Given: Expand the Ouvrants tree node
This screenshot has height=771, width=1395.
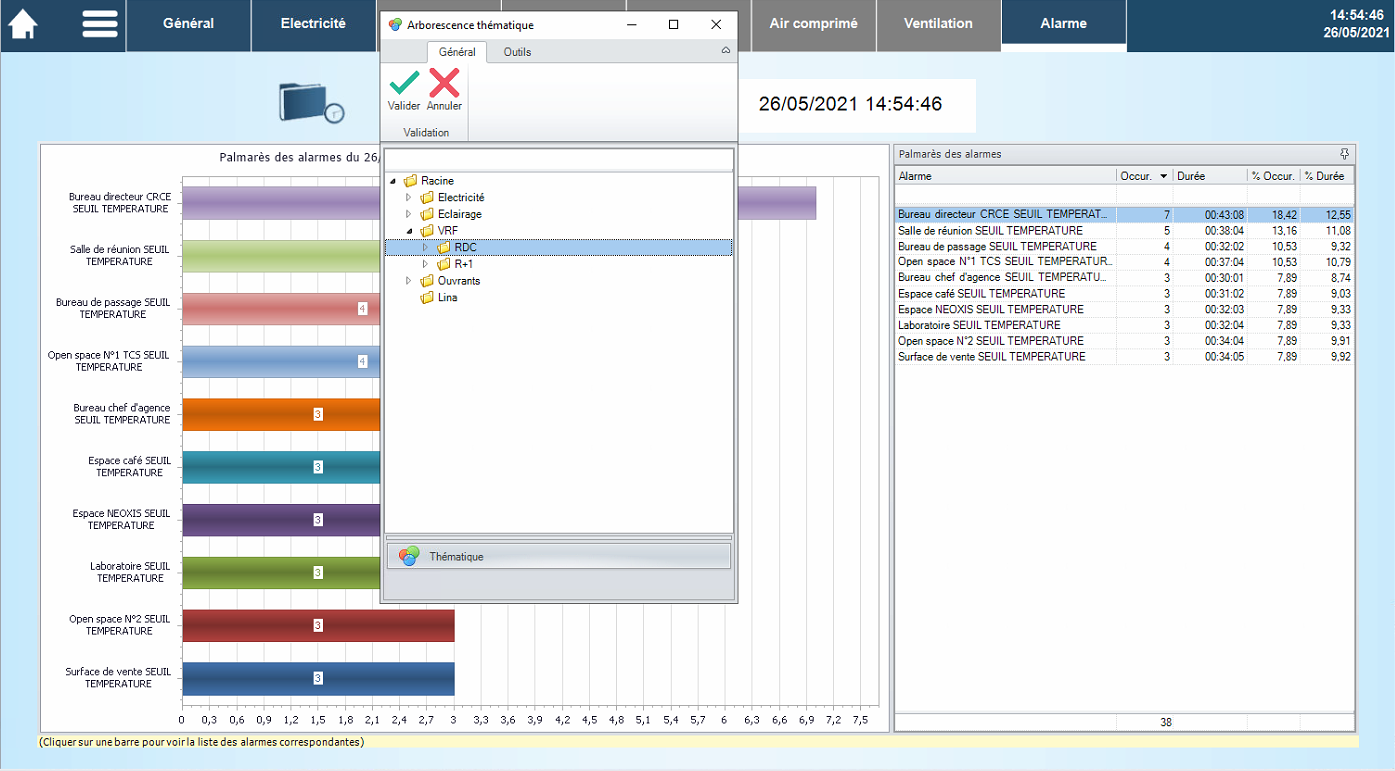Looking at the screenshot, I should pos(408,281).
